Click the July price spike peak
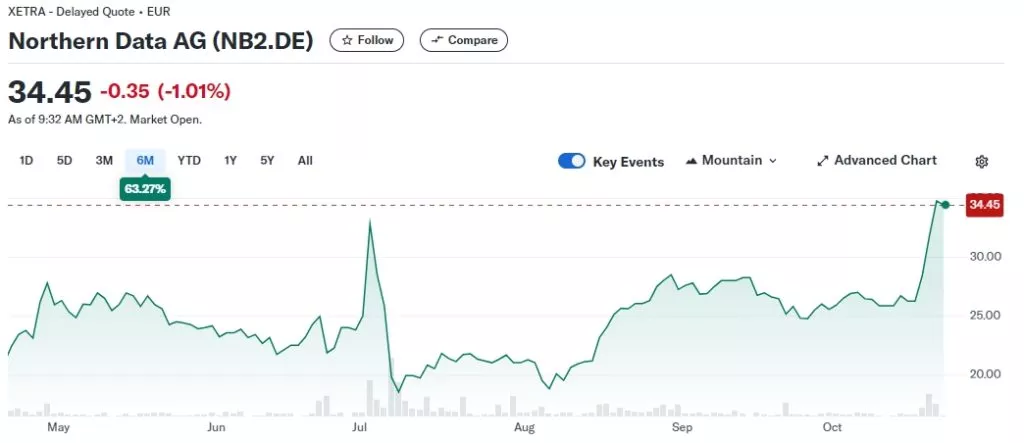This screenshot has width=1024, height=443. tap(370, 222)
